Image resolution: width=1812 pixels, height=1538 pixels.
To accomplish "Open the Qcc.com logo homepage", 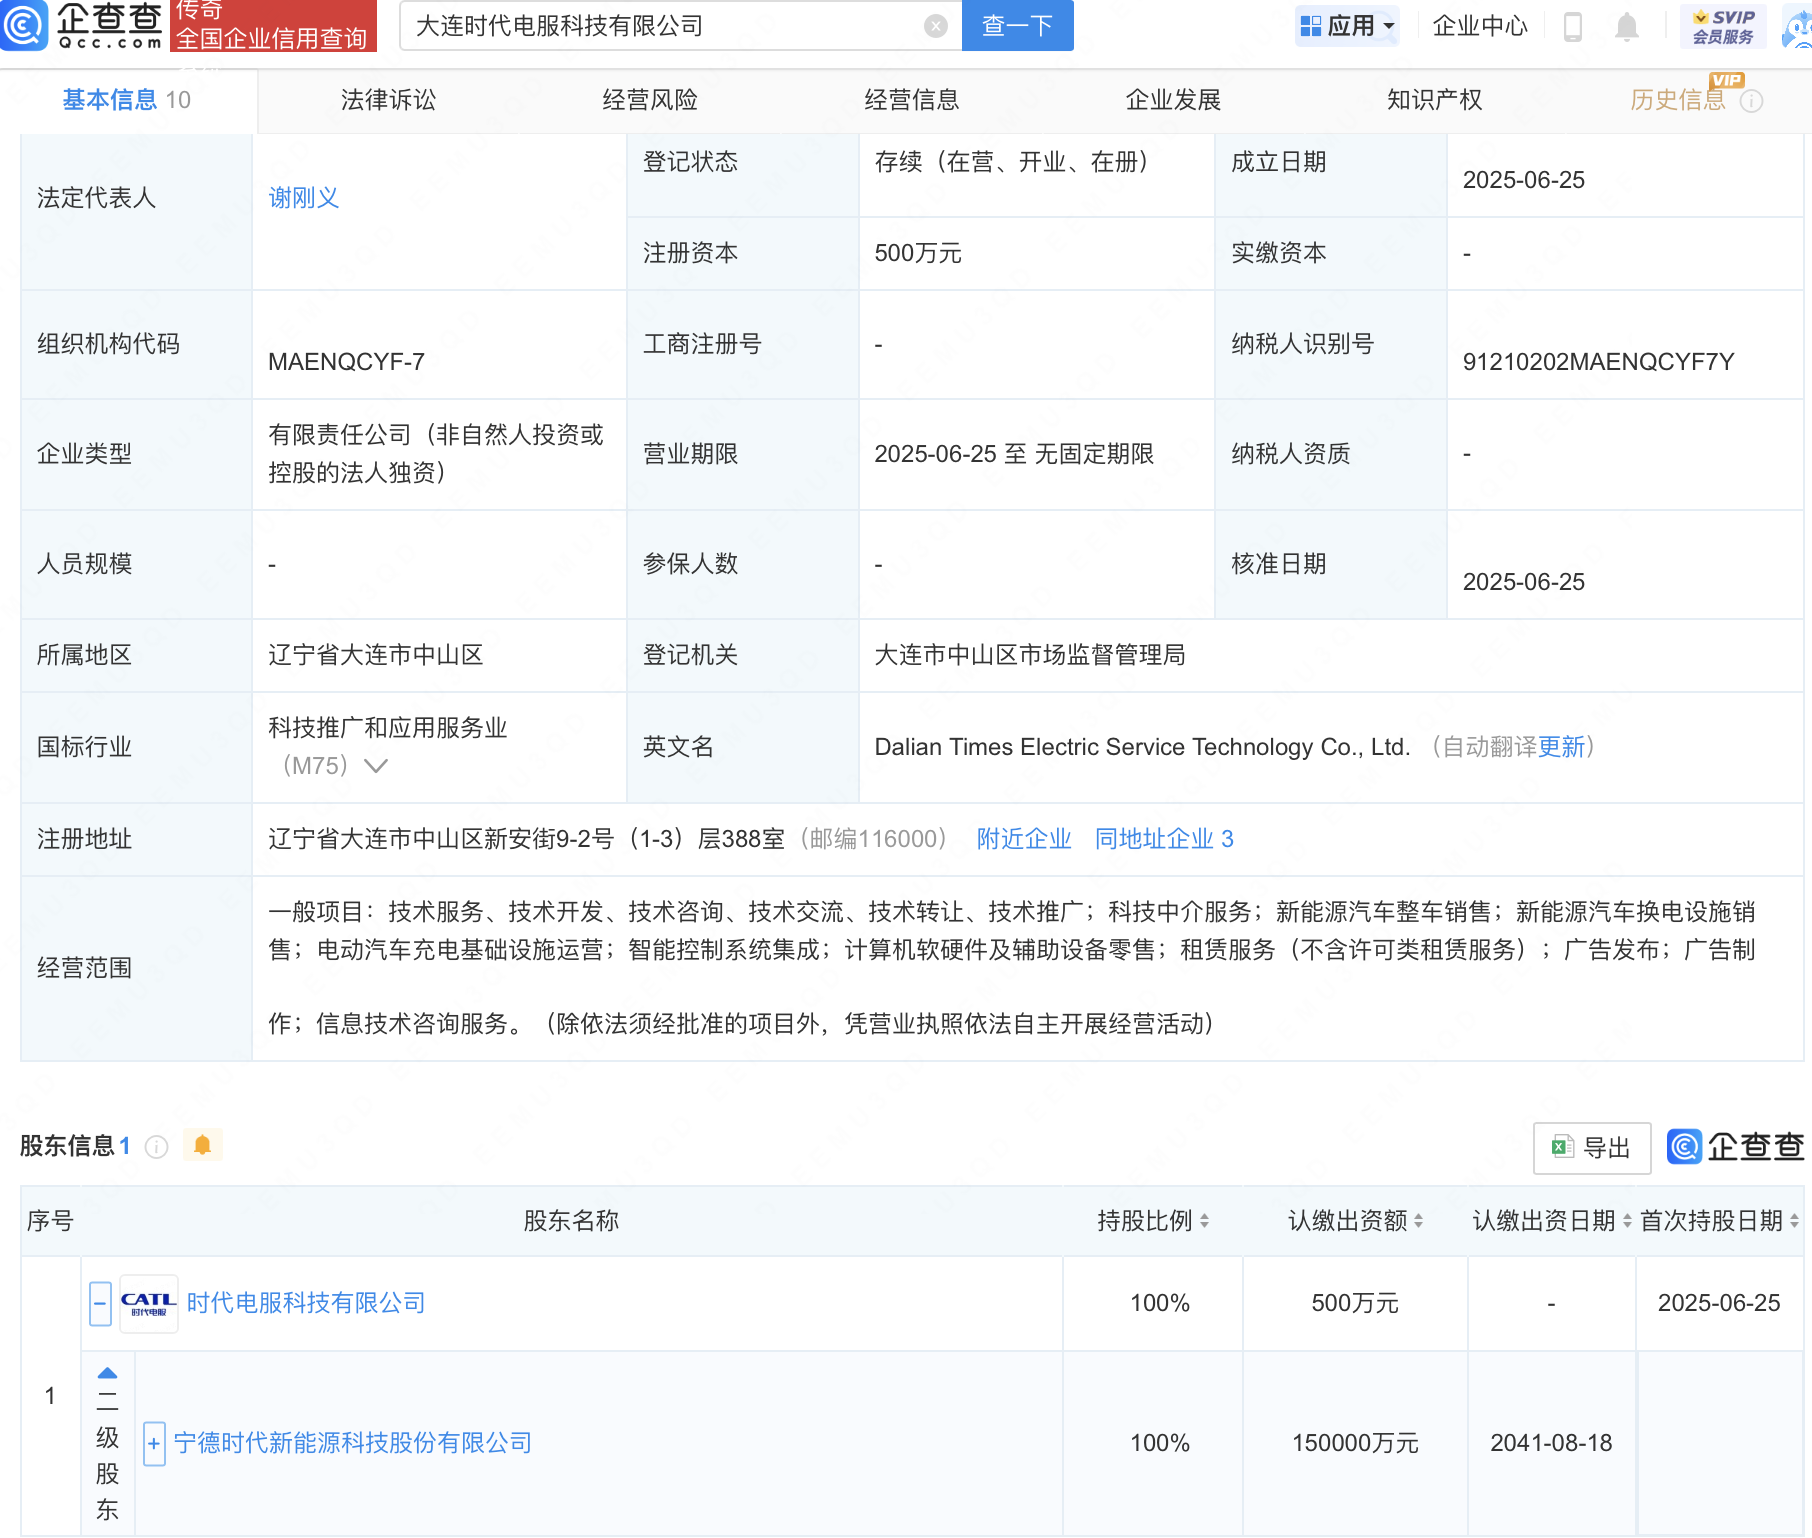I will point(82,25).
